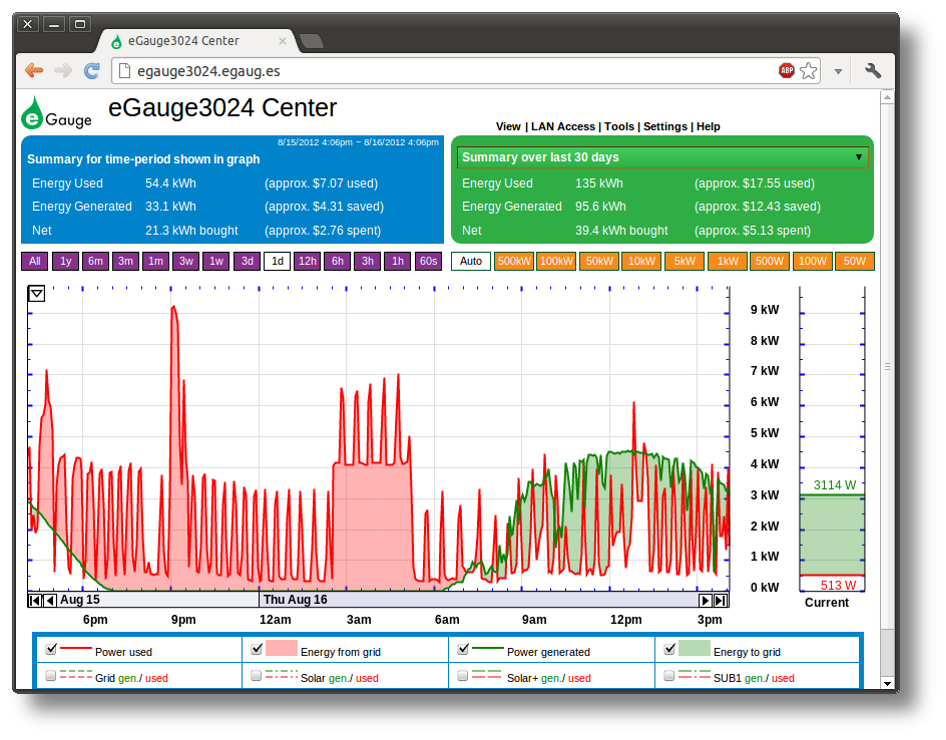This screenshot has width=946, height=740.
Task: Set power scale to 50W
Action: click(x=854, y=261)
